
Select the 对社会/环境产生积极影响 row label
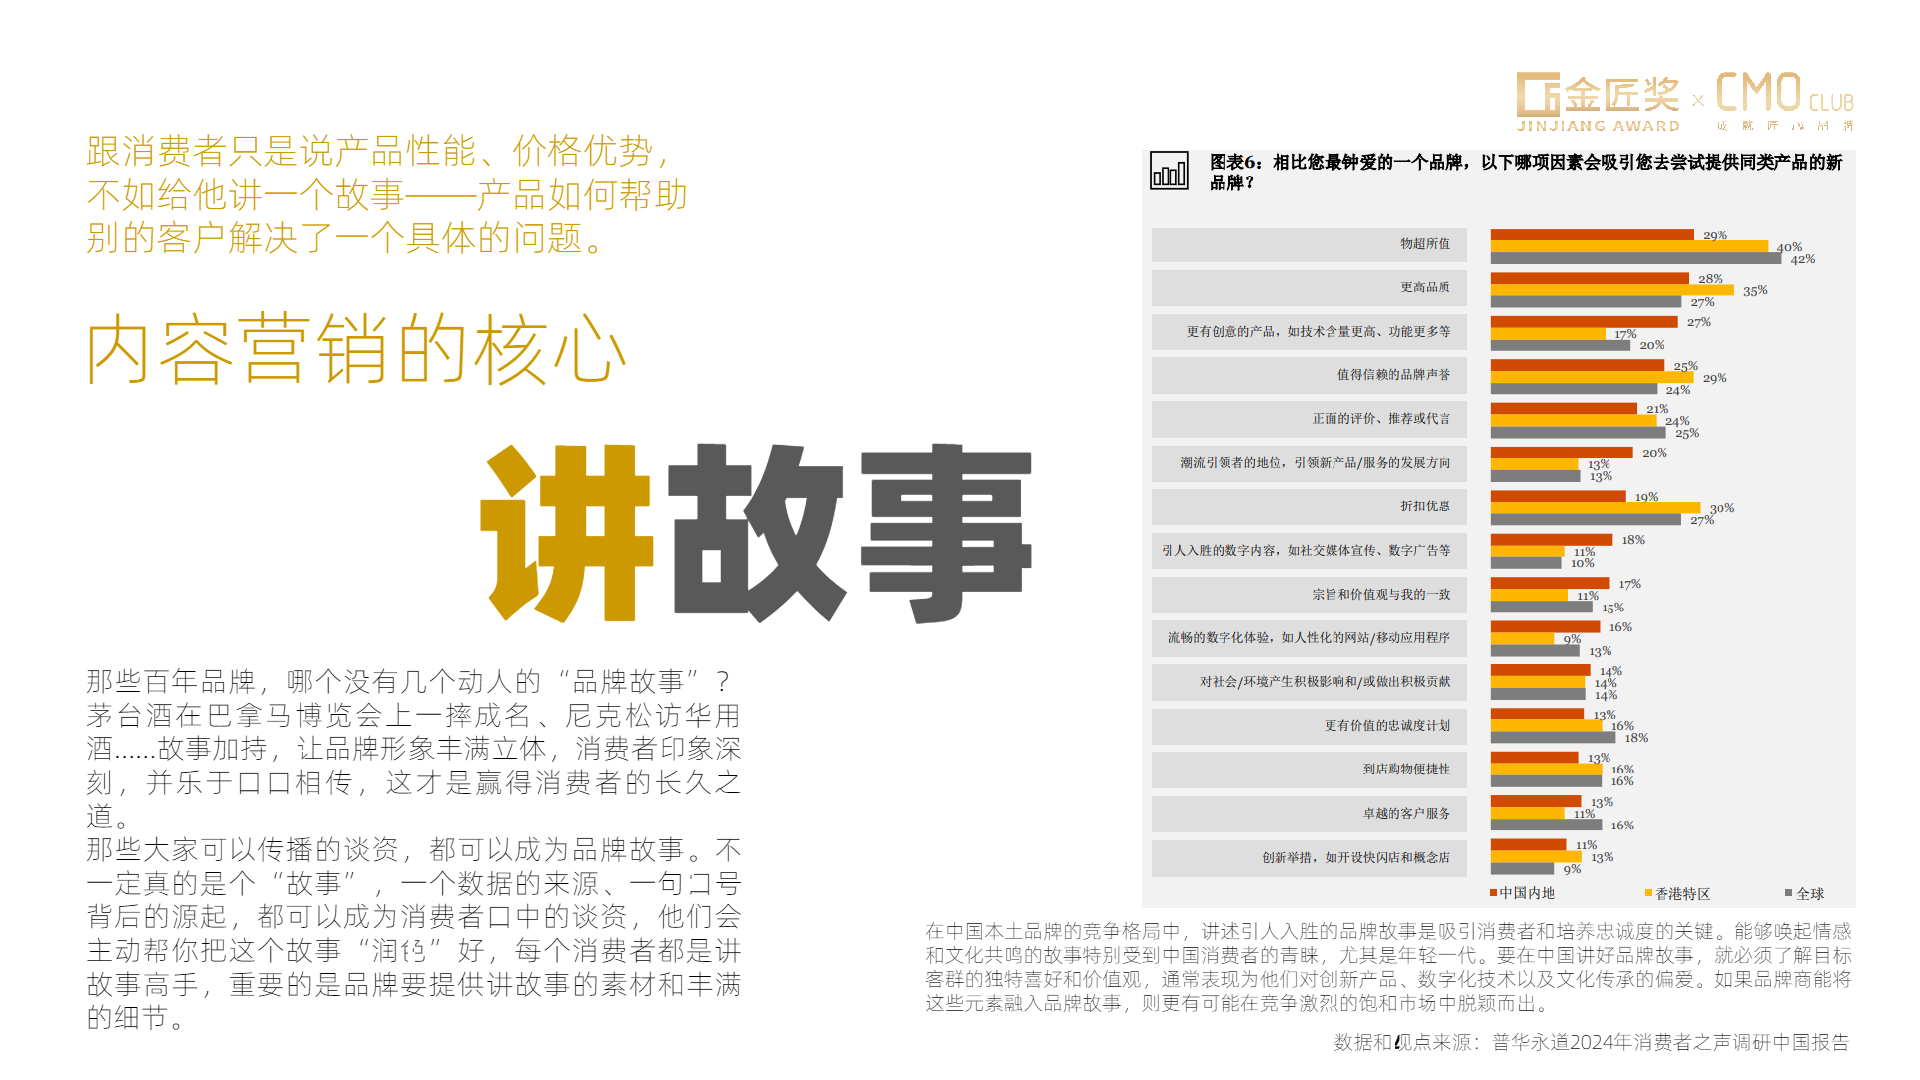(x=1309, y=682)
